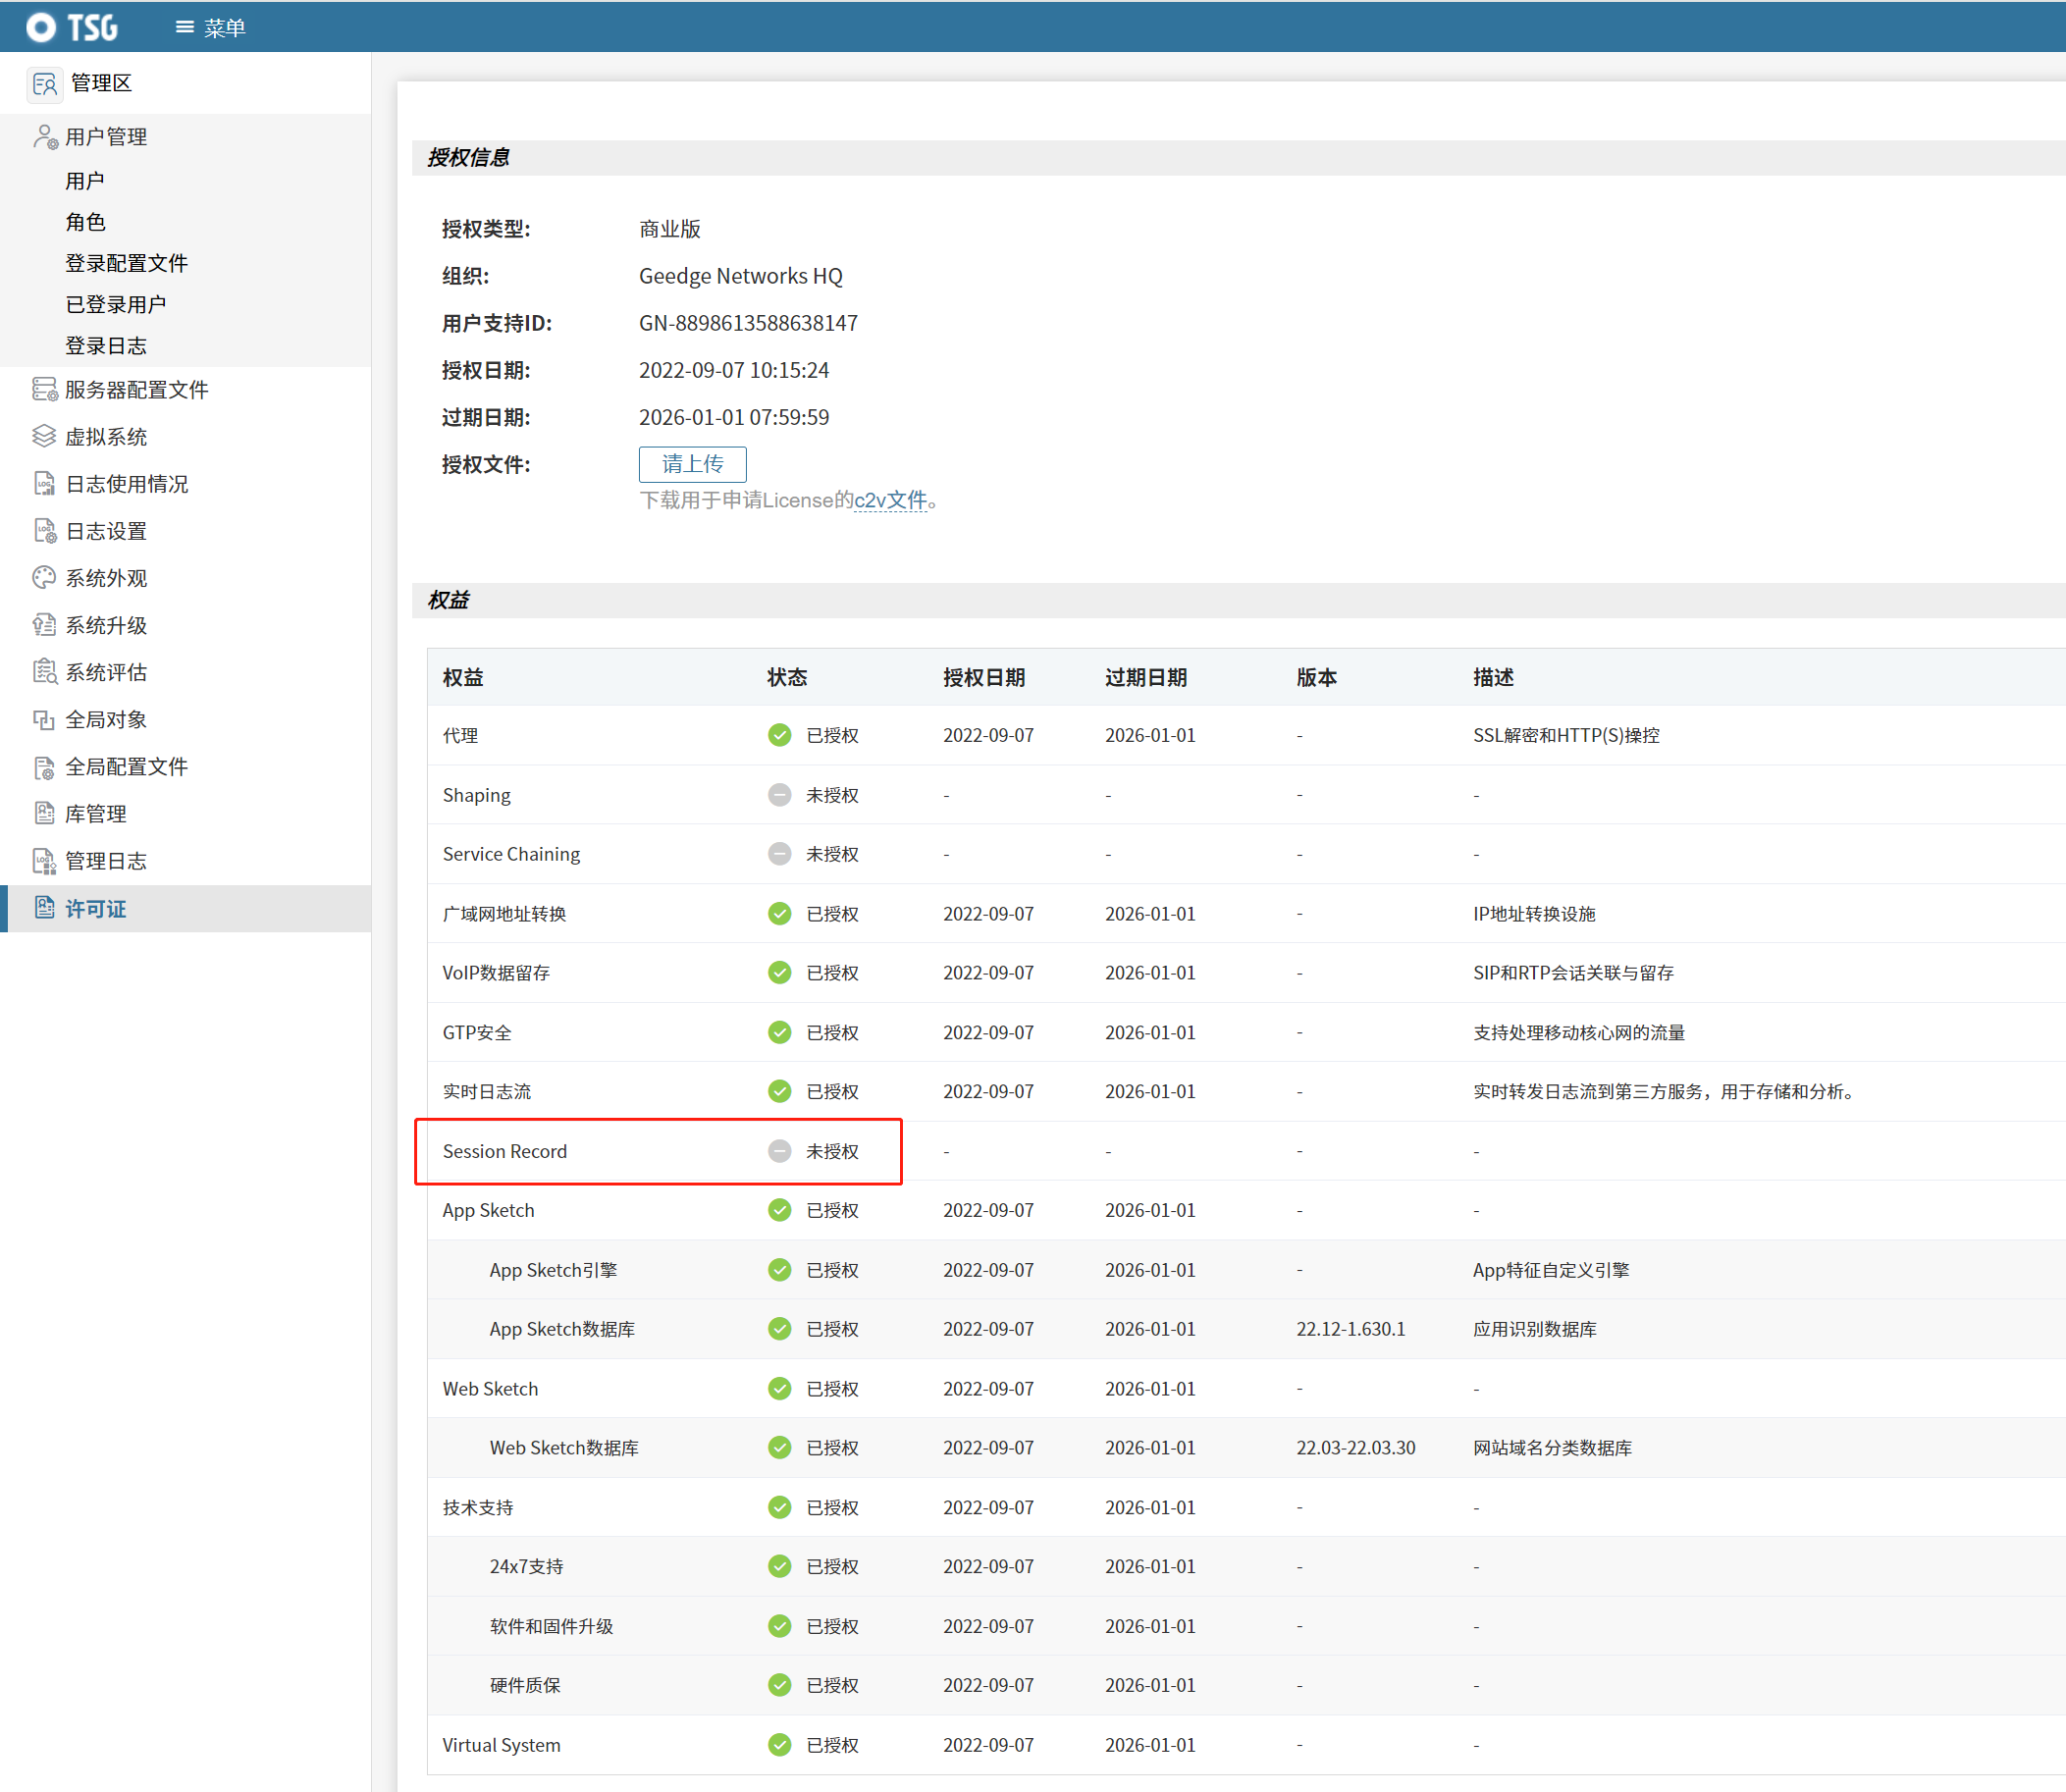2066x1792 pixels.
Task: Open the hamburger 菜单 menu
Action: point(210,28)
